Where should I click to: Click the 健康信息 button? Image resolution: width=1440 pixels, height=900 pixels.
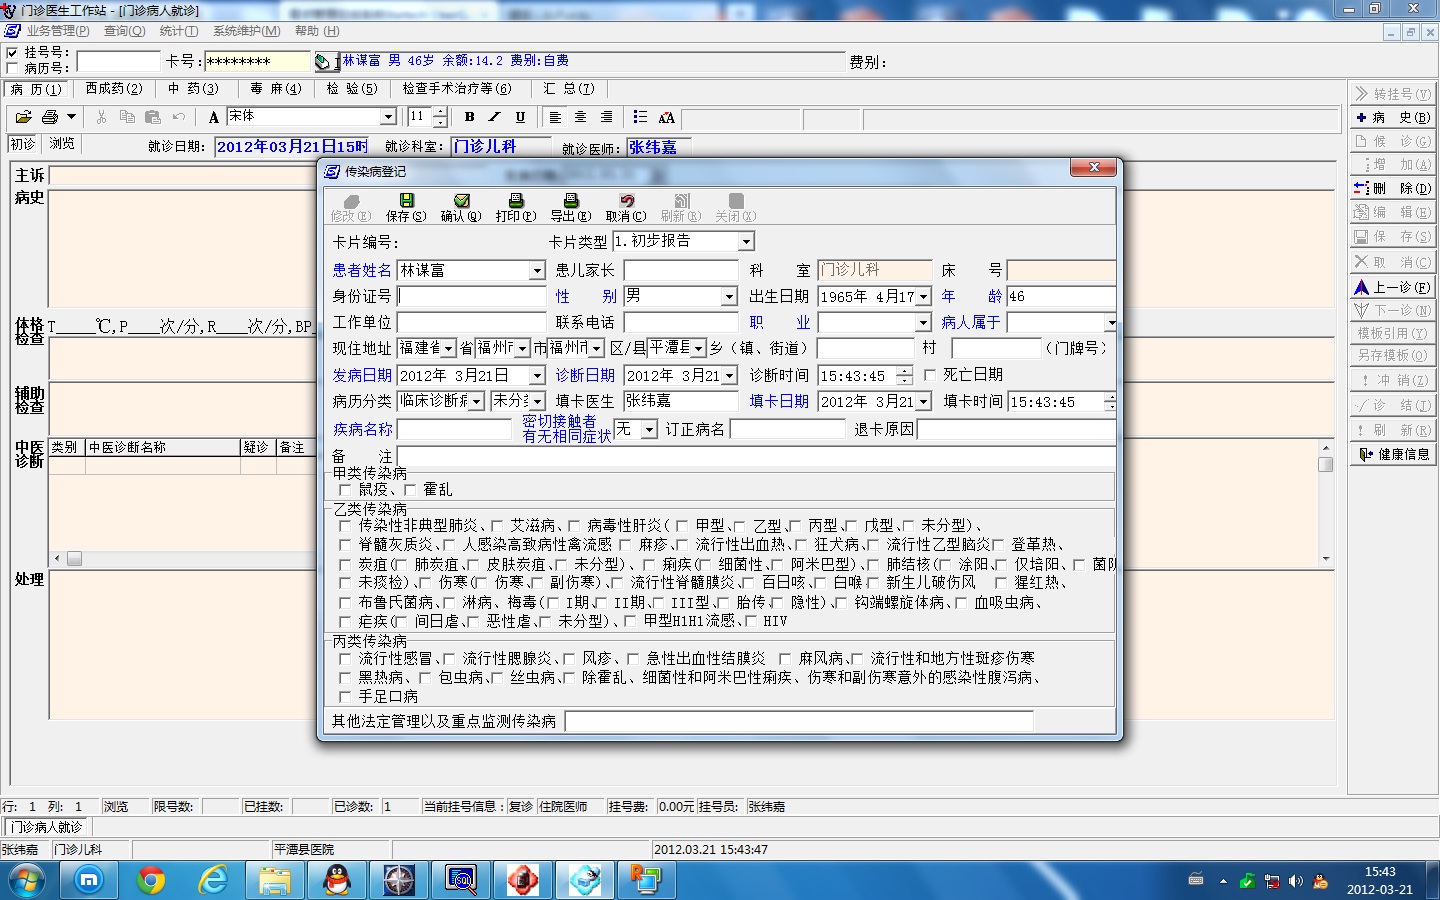[1392, 454]
